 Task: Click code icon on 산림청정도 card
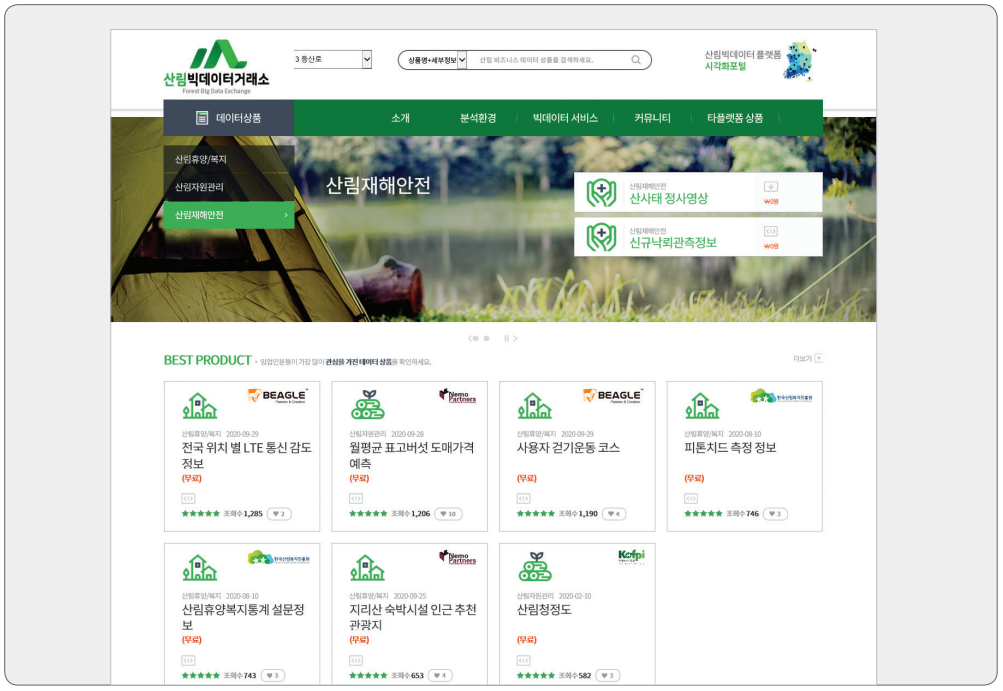tap(523, 660)
